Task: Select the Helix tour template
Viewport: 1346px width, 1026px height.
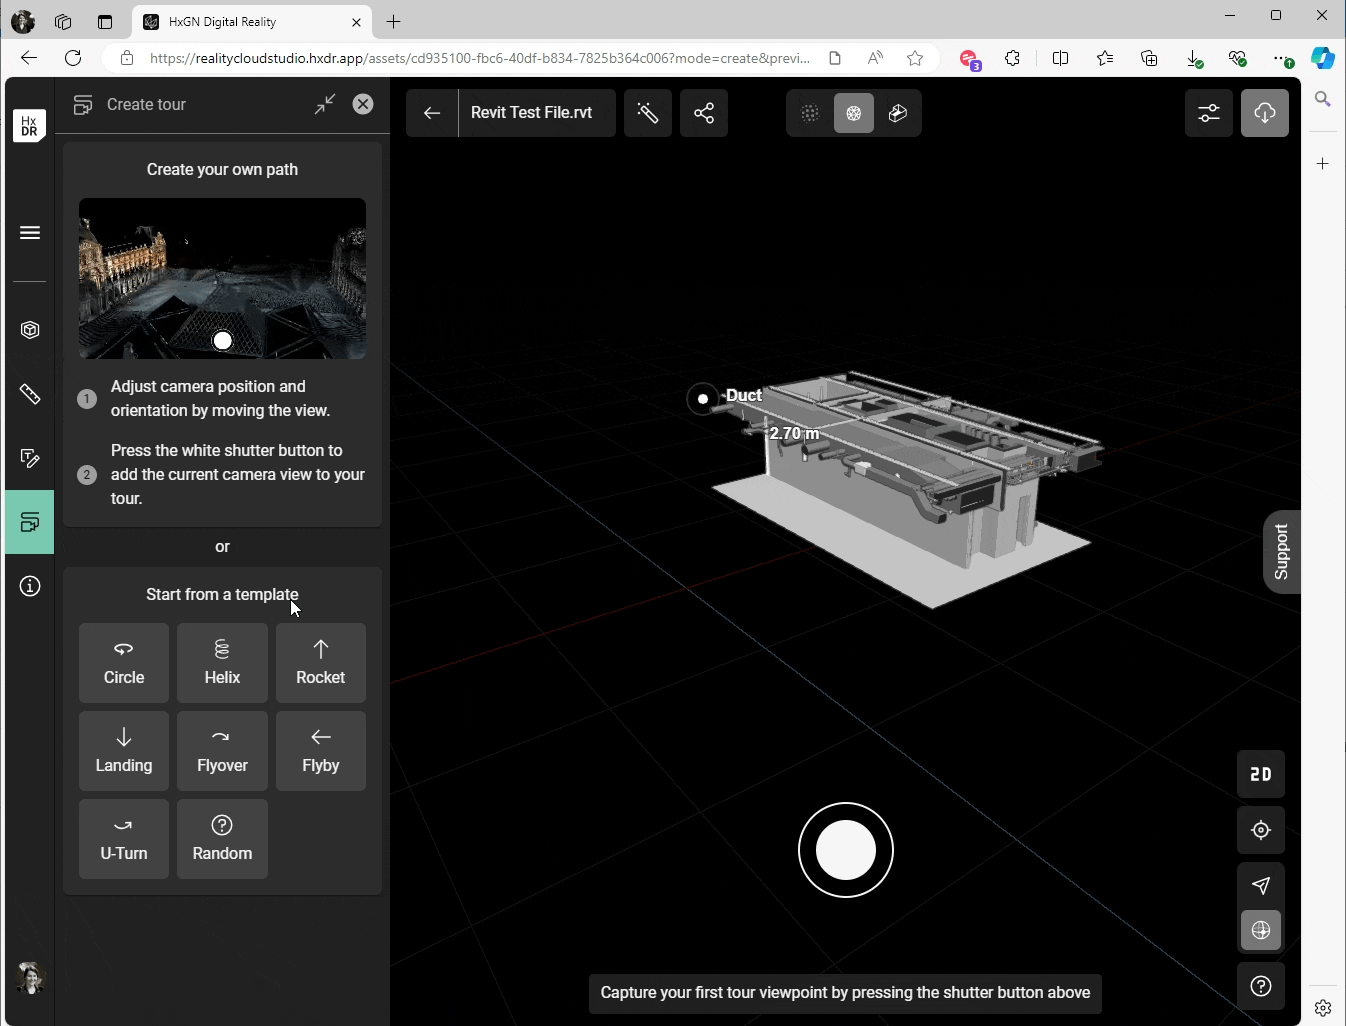Action: tap(222, 662)
